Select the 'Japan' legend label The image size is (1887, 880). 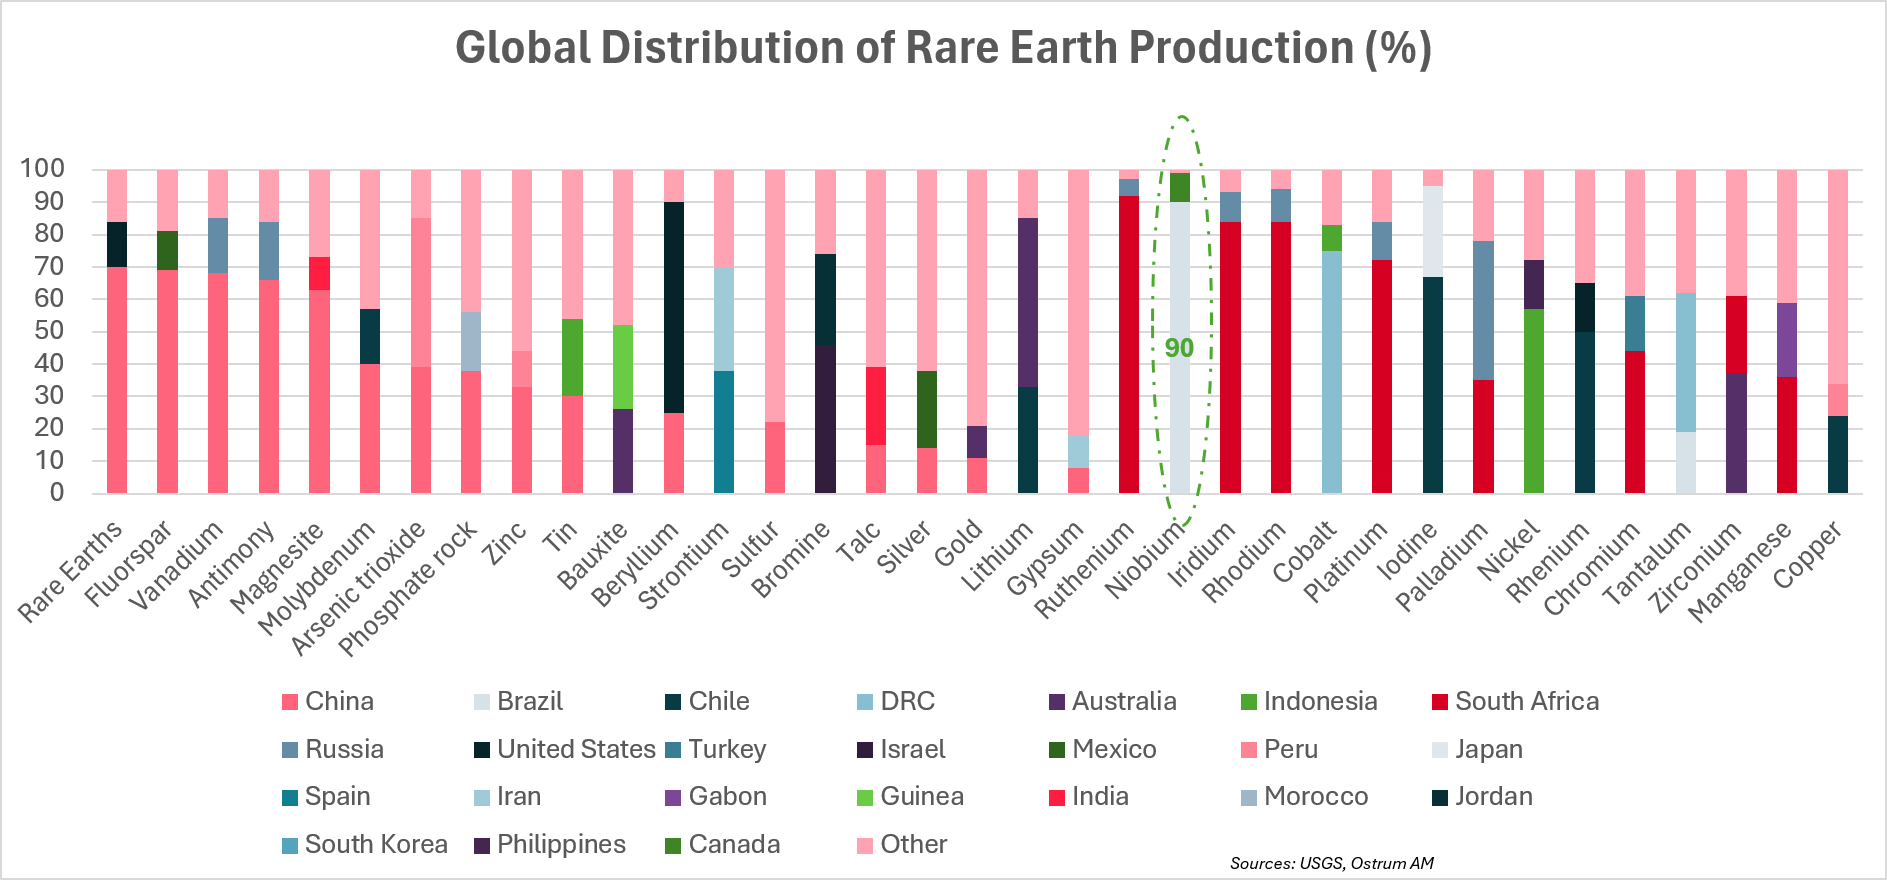point(1489,750)
